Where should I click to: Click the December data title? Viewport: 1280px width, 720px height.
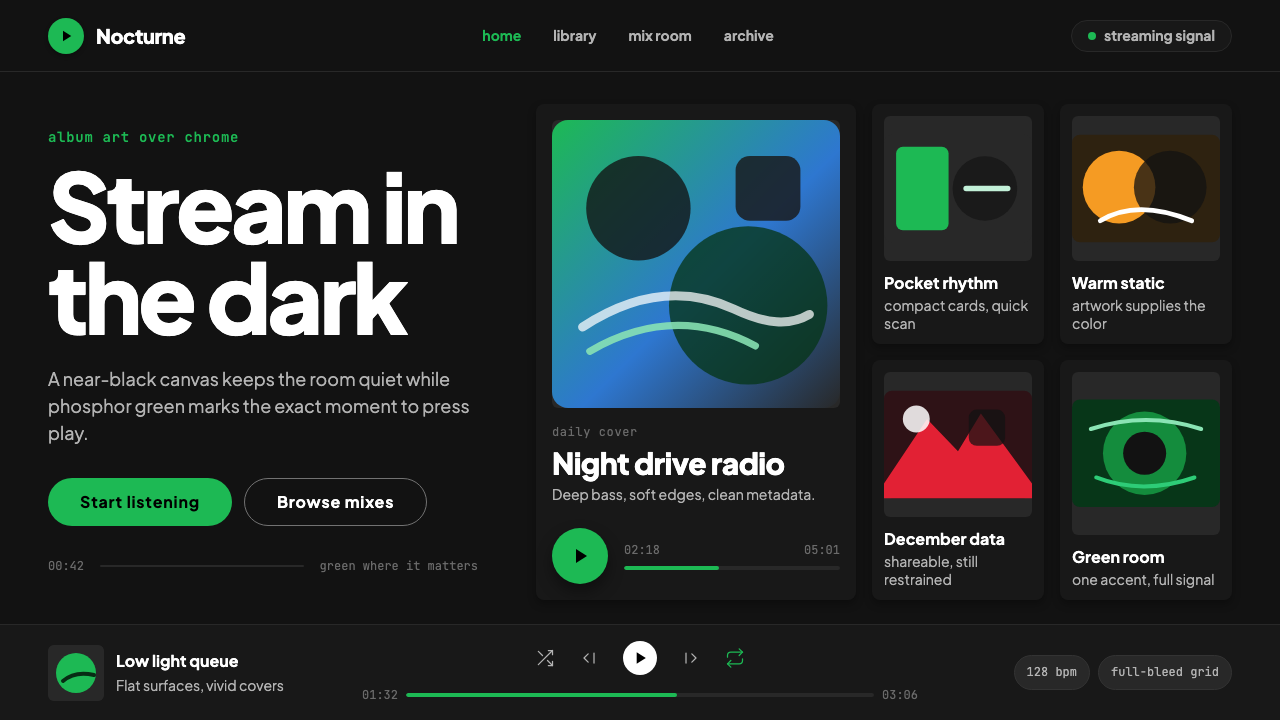coord(944,539)
